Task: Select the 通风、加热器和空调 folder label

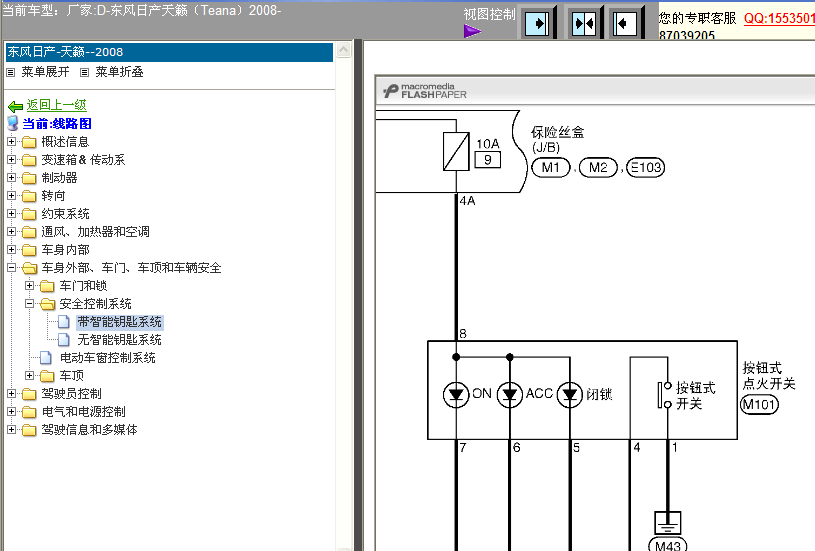Action: [96, 232]
